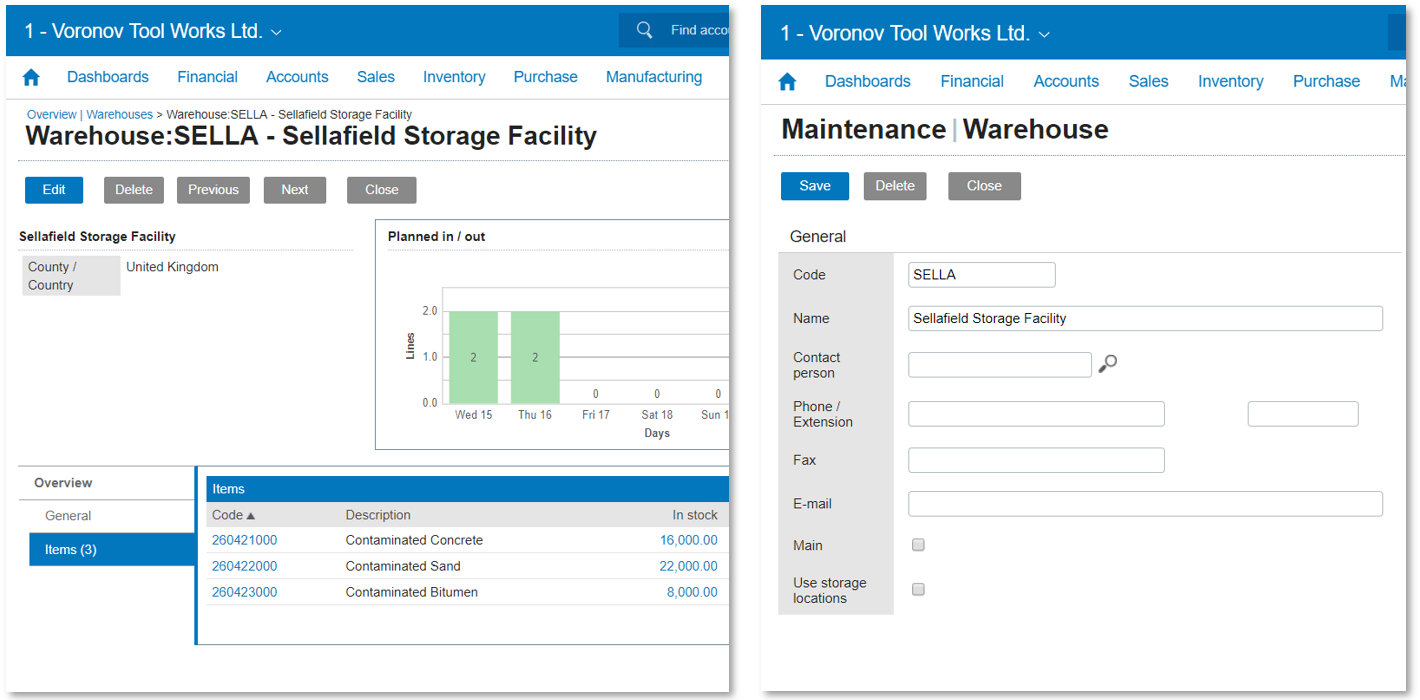Click the Edit button
This screenshot has width=1420, height=700.
54,190
